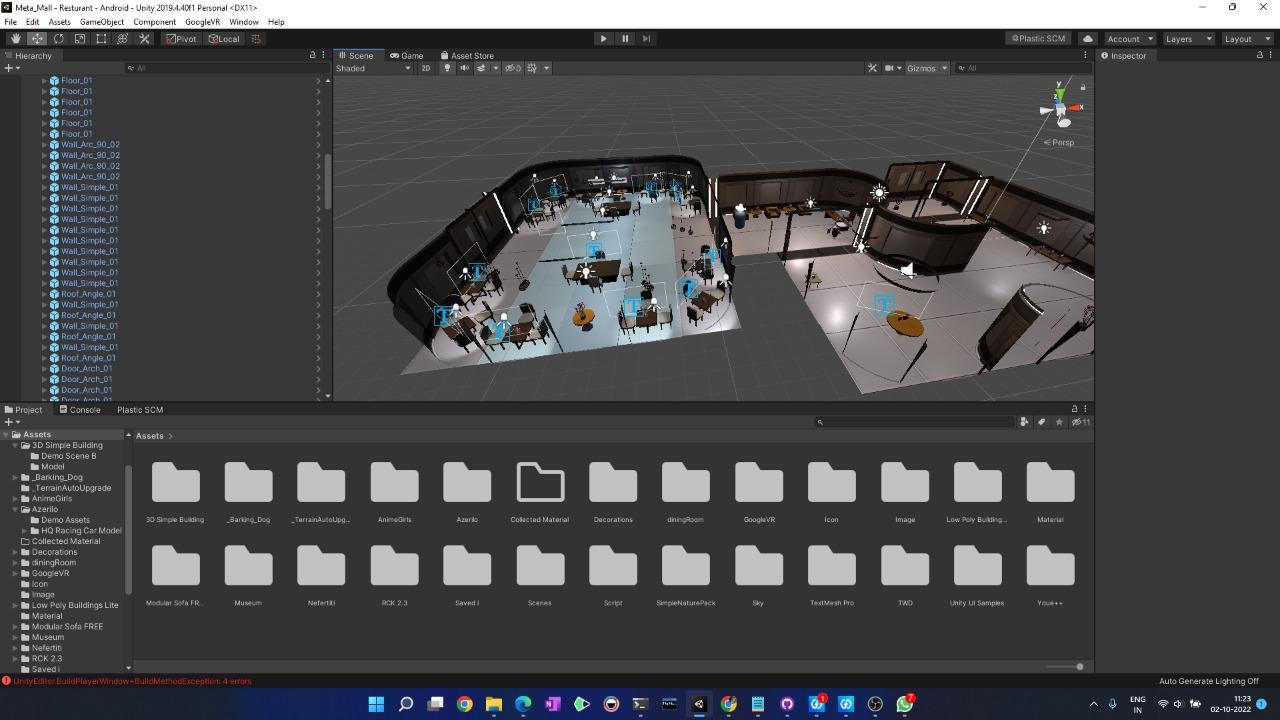
Task: Open the Hierarchy create plus menu
Action: pyautogui.click(x=11, y=68)
